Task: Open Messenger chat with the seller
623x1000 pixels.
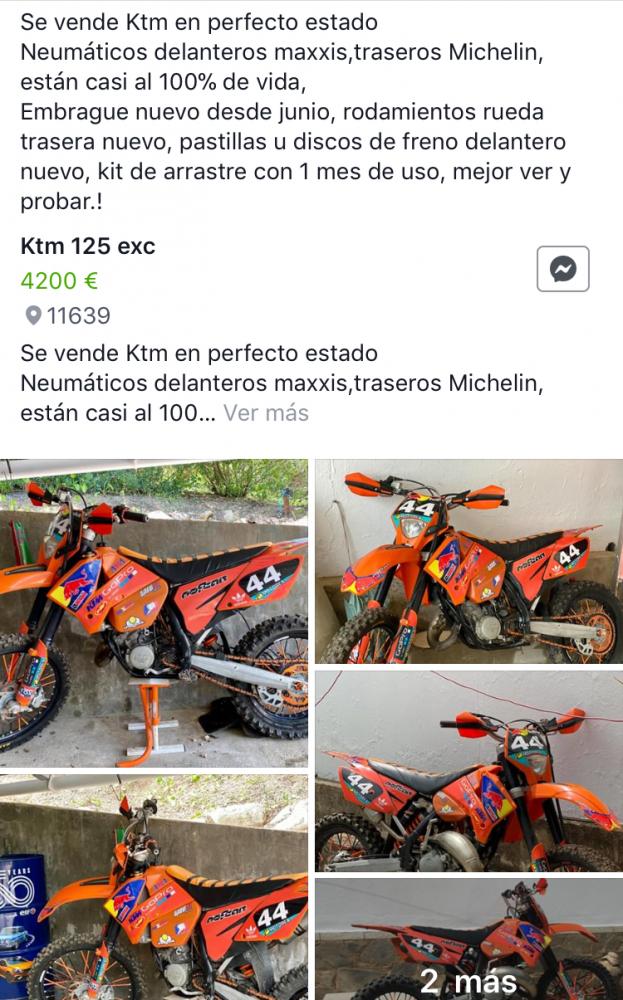Action: pos(562,268)
